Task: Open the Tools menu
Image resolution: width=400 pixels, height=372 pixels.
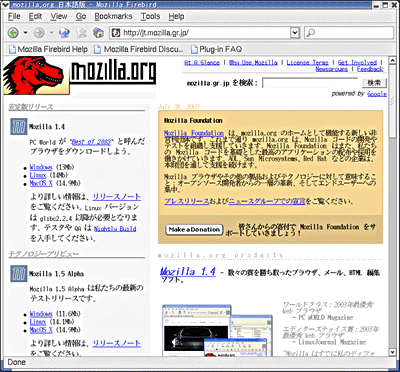Action: pyautogui.click(x=150, y=16)
